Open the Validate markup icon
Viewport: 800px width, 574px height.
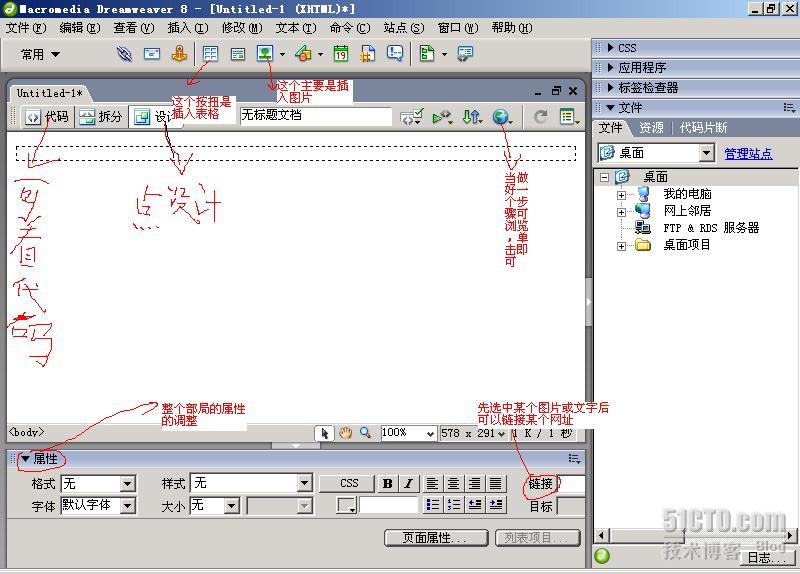[411, 117]
